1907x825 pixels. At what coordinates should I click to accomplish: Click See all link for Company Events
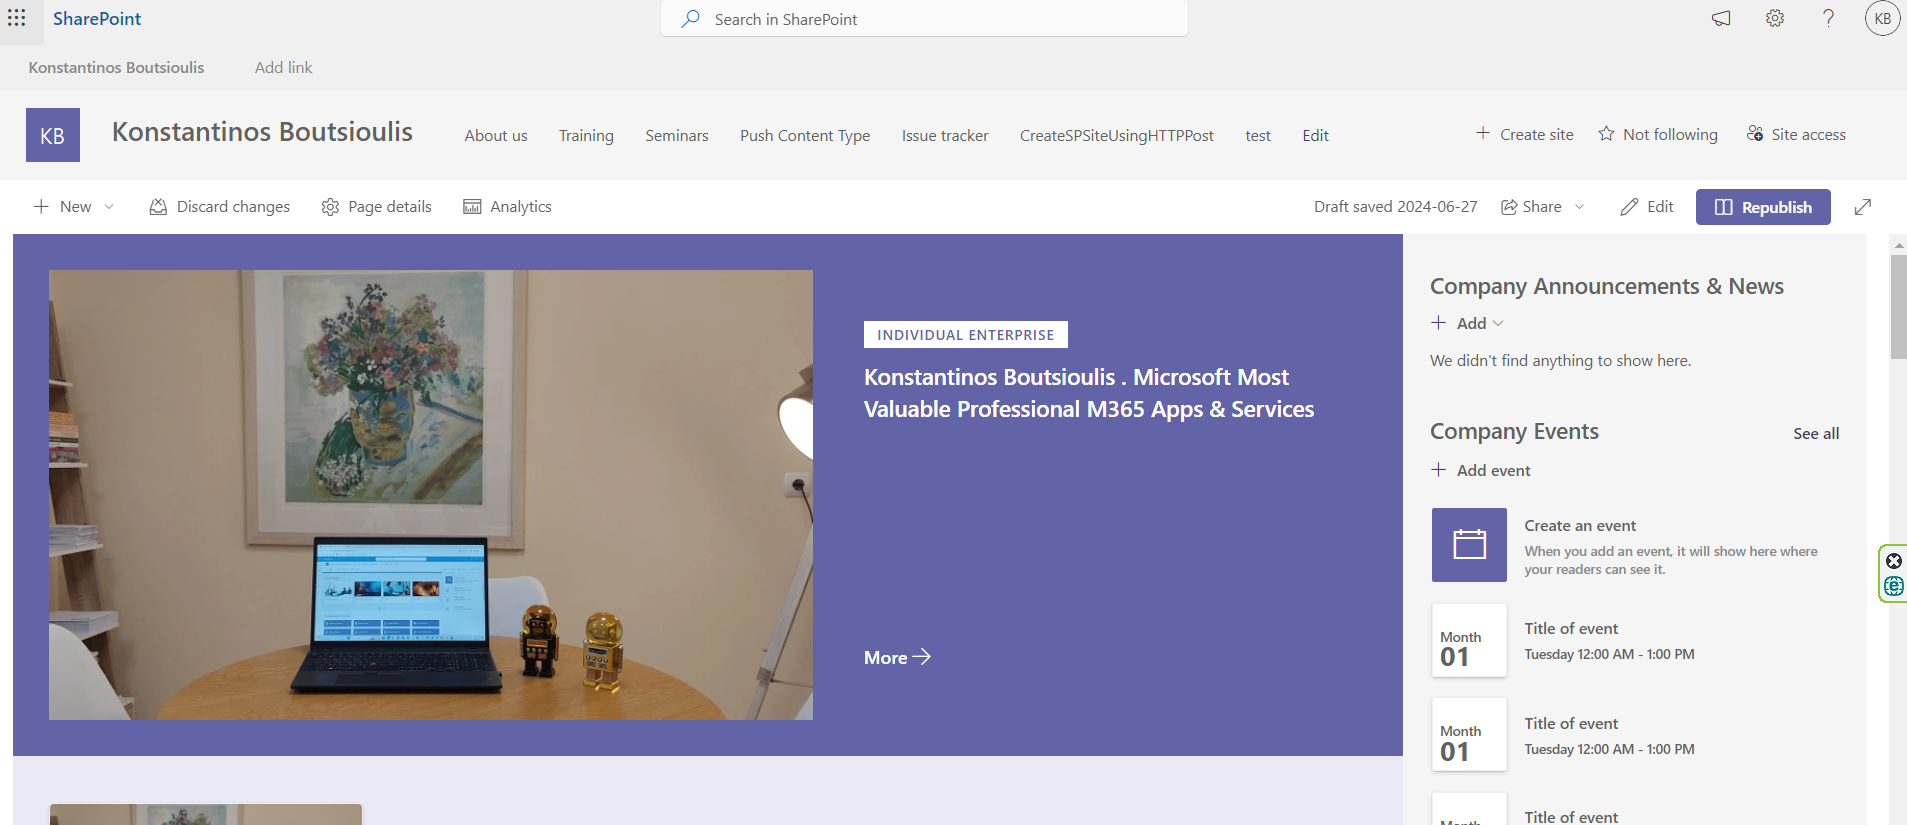point(1815,433)
